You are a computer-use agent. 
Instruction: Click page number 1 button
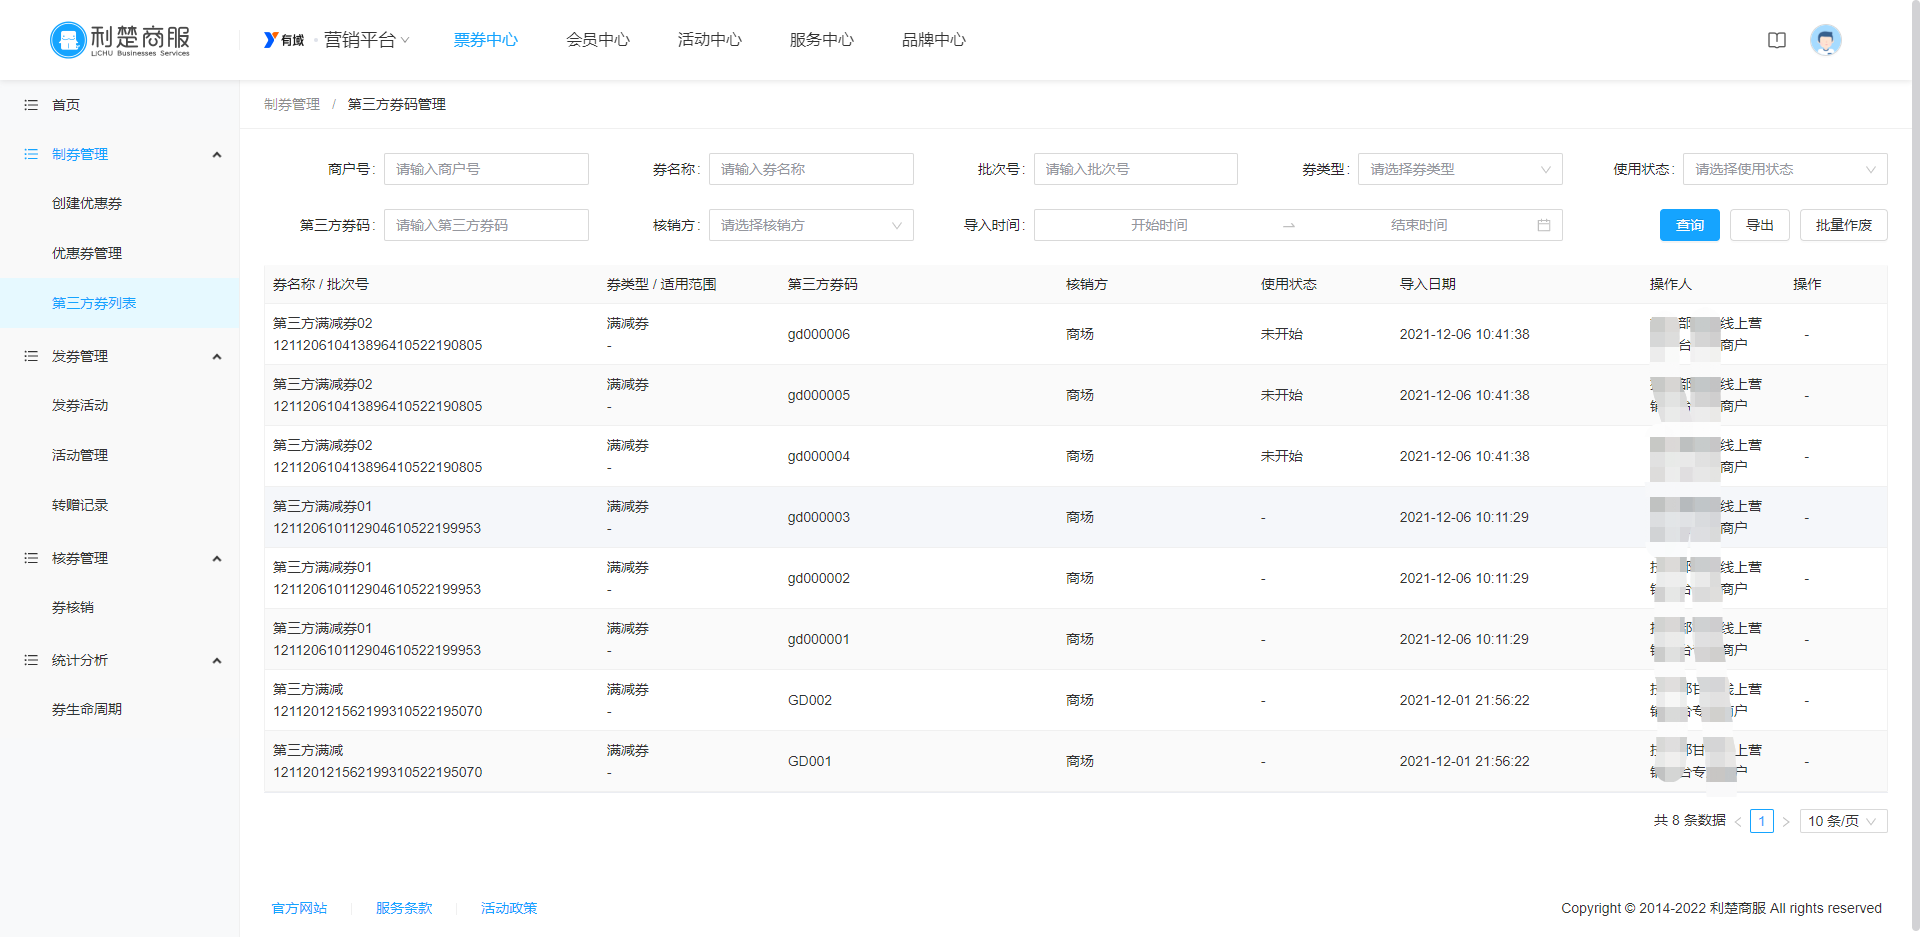1762,821
